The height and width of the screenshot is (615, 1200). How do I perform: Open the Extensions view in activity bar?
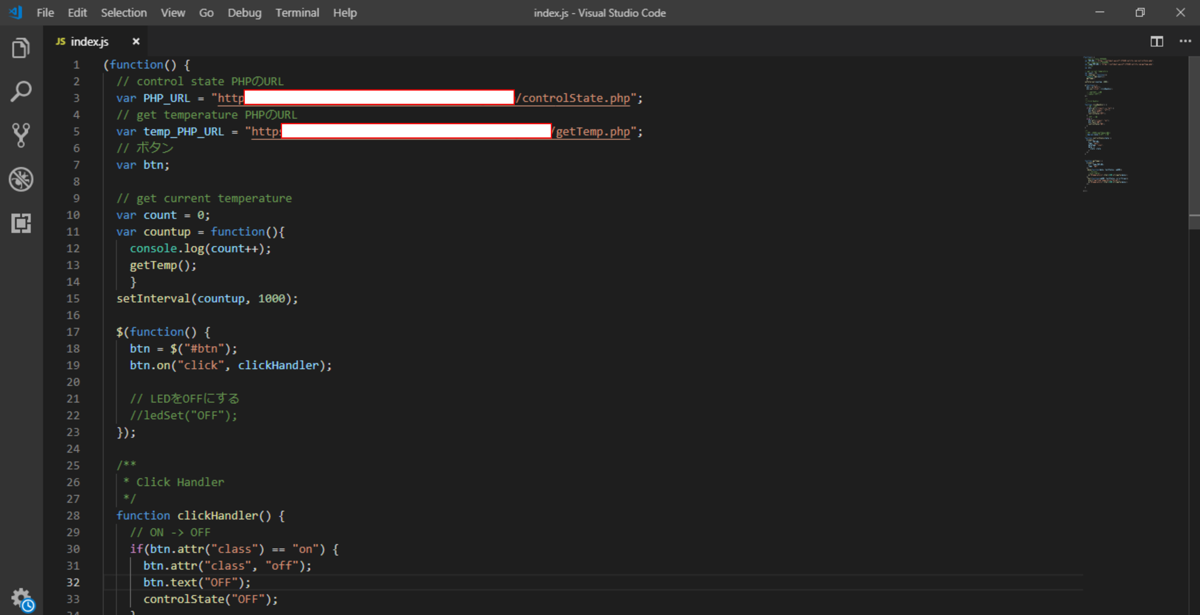[20, 223]
